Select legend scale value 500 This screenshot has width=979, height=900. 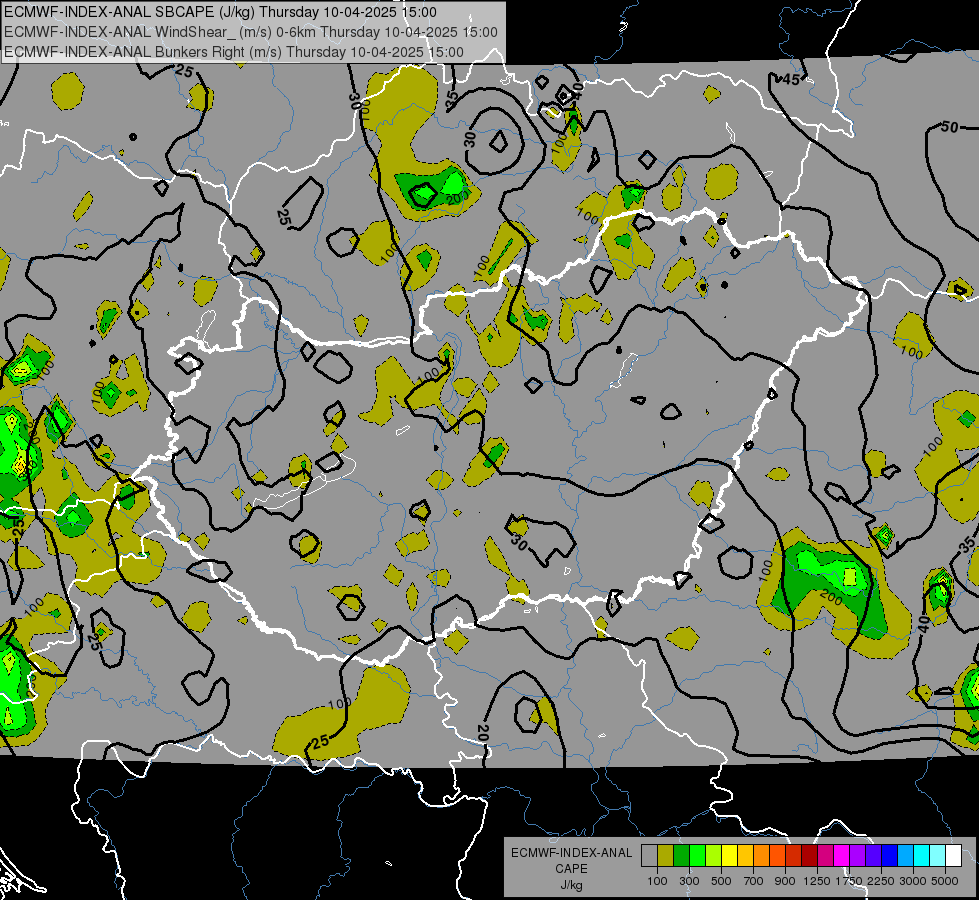pos(721,881)
